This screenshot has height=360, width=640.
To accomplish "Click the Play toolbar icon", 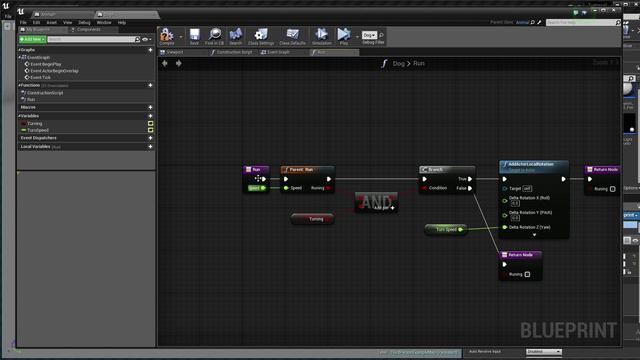I will coord(344,35).
